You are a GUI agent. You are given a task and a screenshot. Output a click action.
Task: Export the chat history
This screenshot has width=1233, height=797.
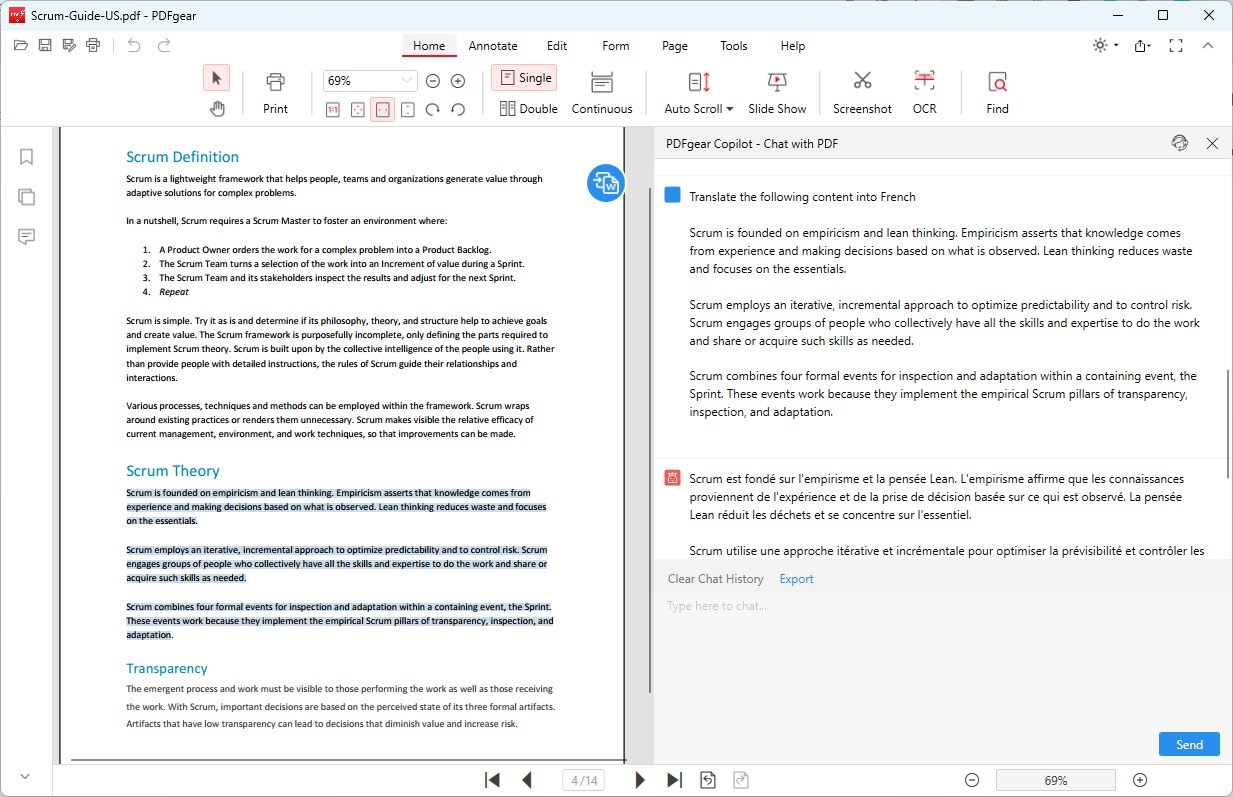[796, 578]
